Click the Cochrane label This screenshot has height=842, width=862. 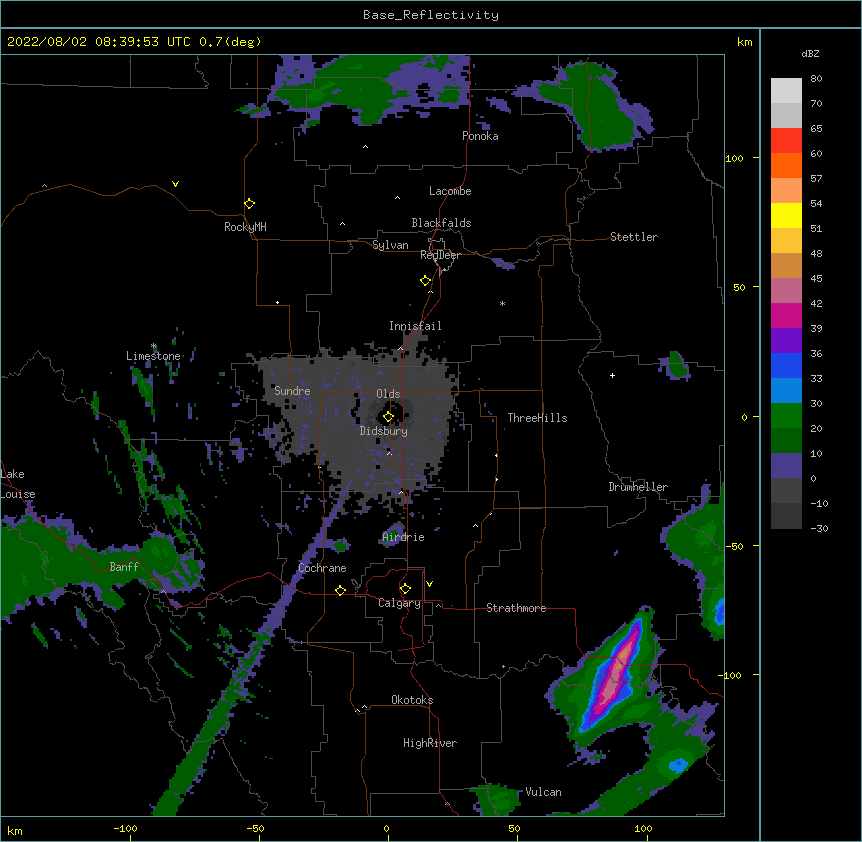pyautogui.click(x=323, y=568)
